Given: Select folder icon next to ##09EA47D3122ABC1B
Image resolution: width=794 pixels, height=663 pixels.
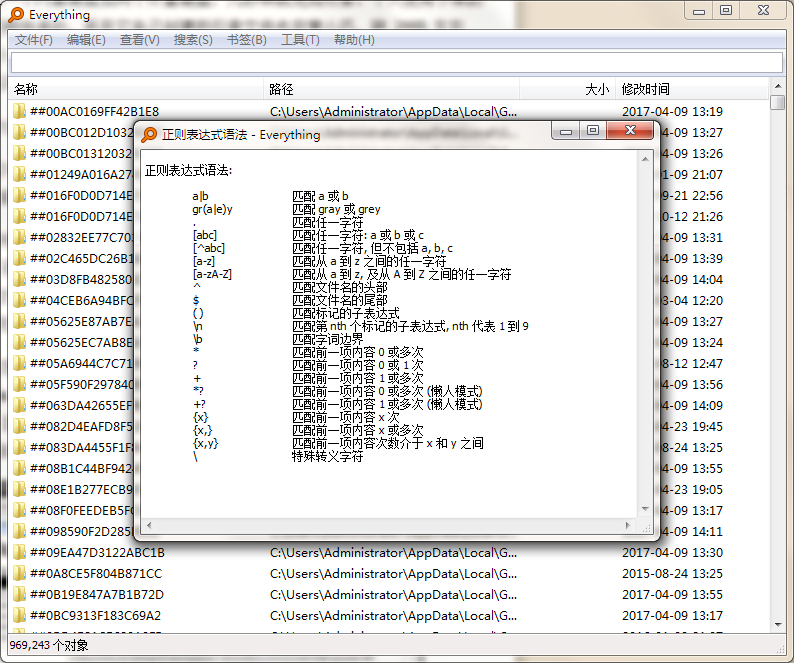Looking at the screenshot, I should 19,552.
